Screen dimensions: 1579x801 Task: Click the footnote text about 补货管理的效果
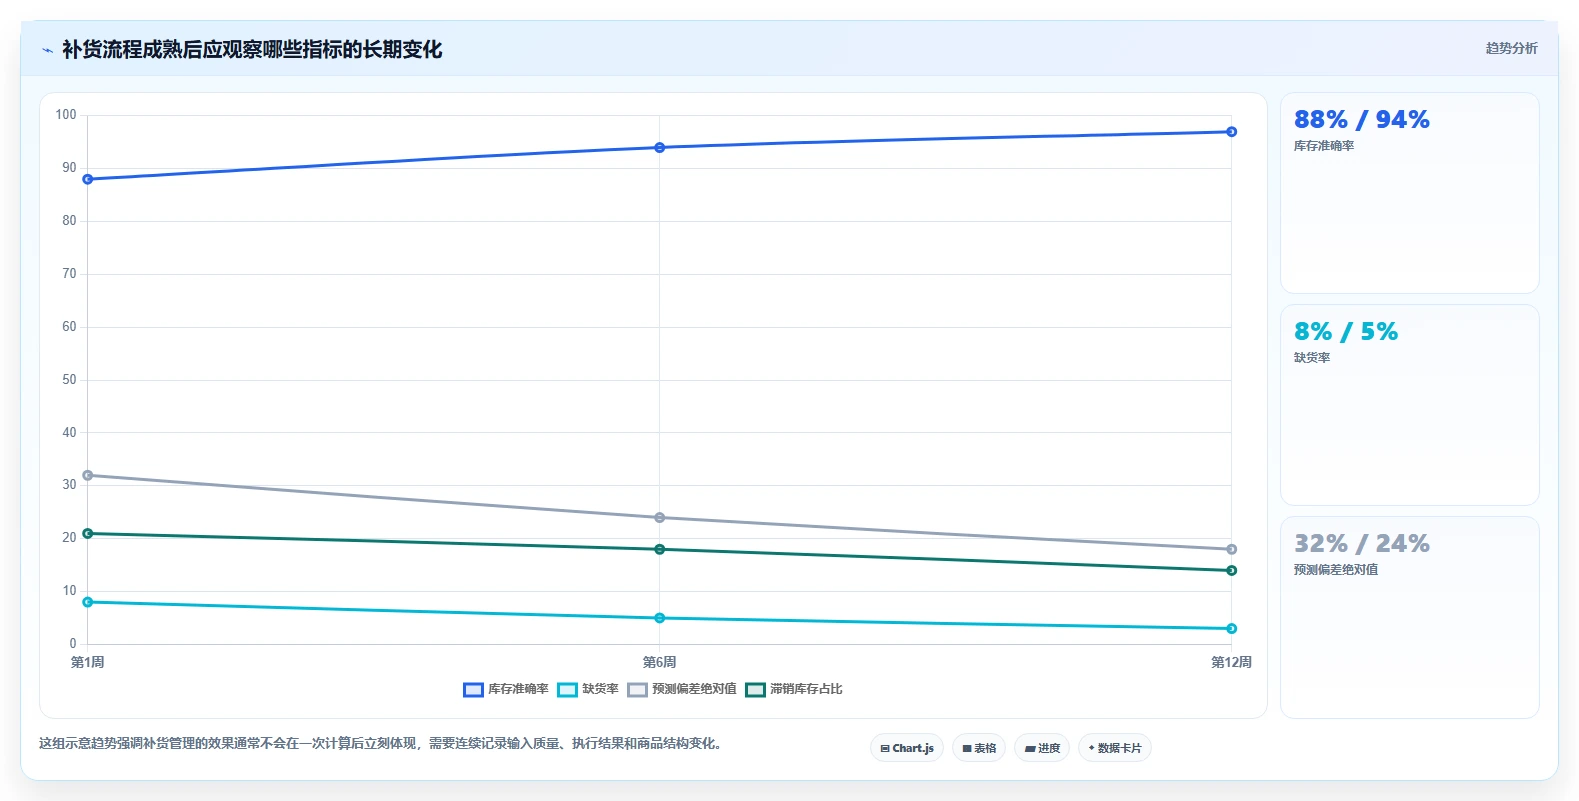pyautogui.click(x=382, y=743)
